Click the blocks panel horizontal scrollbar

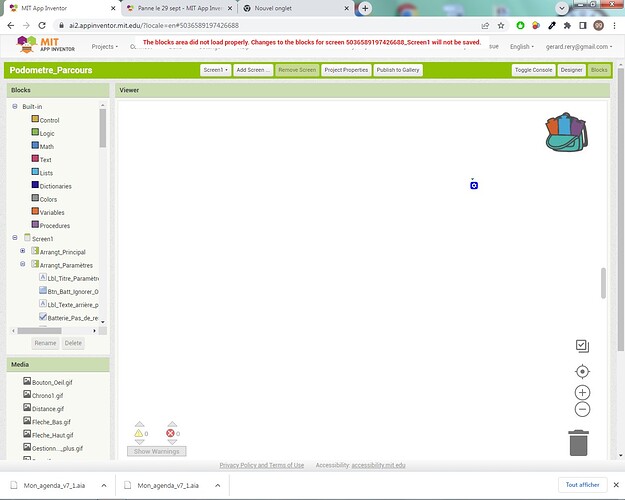pyautogui.click(x=39, y=331)
